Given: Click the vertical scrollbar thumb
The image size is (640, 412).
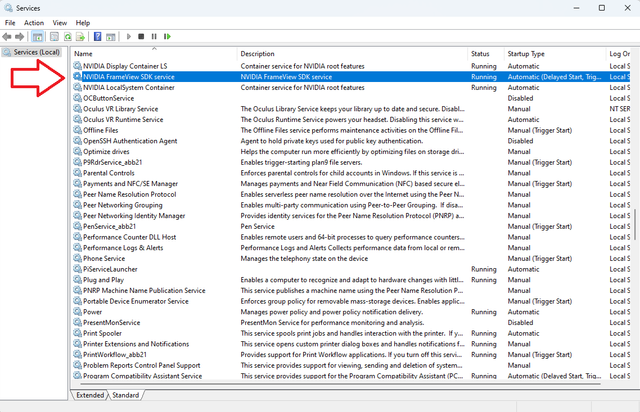Looking at the screenshot, I should pos(635,225).
